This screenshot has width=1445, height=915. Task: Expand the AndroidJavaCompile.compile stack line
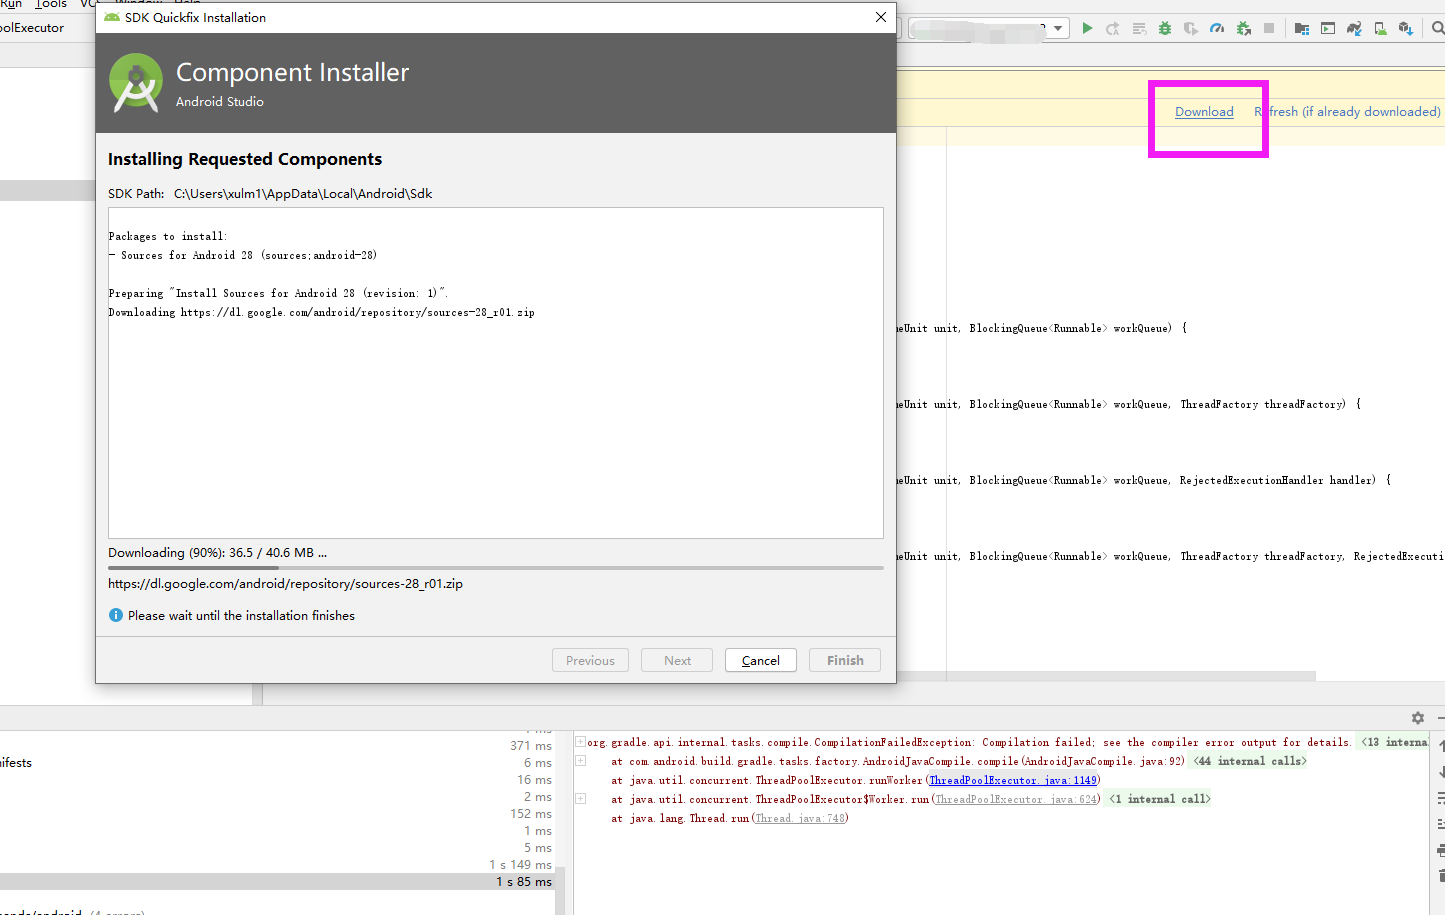pyautogui.click(x=580, y=761)
